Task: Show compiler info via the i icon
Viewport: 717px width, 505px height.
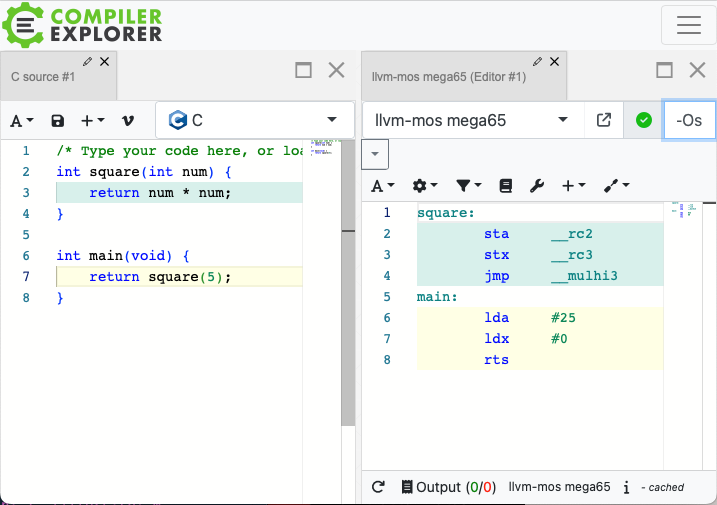Action: coord(626,488)
